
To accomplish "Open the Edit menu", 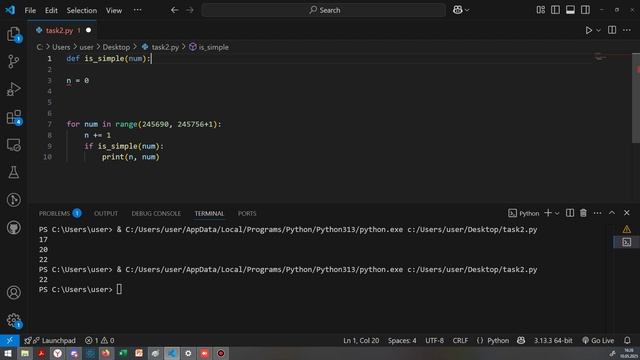I will coord(51,10).
